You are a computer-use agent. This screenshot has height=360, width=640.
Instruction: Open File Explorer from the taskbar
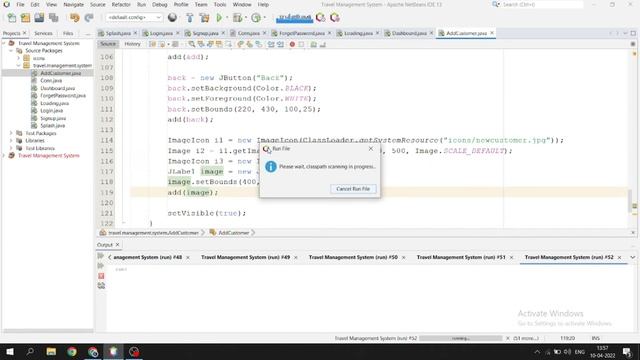tap(51, 351)
